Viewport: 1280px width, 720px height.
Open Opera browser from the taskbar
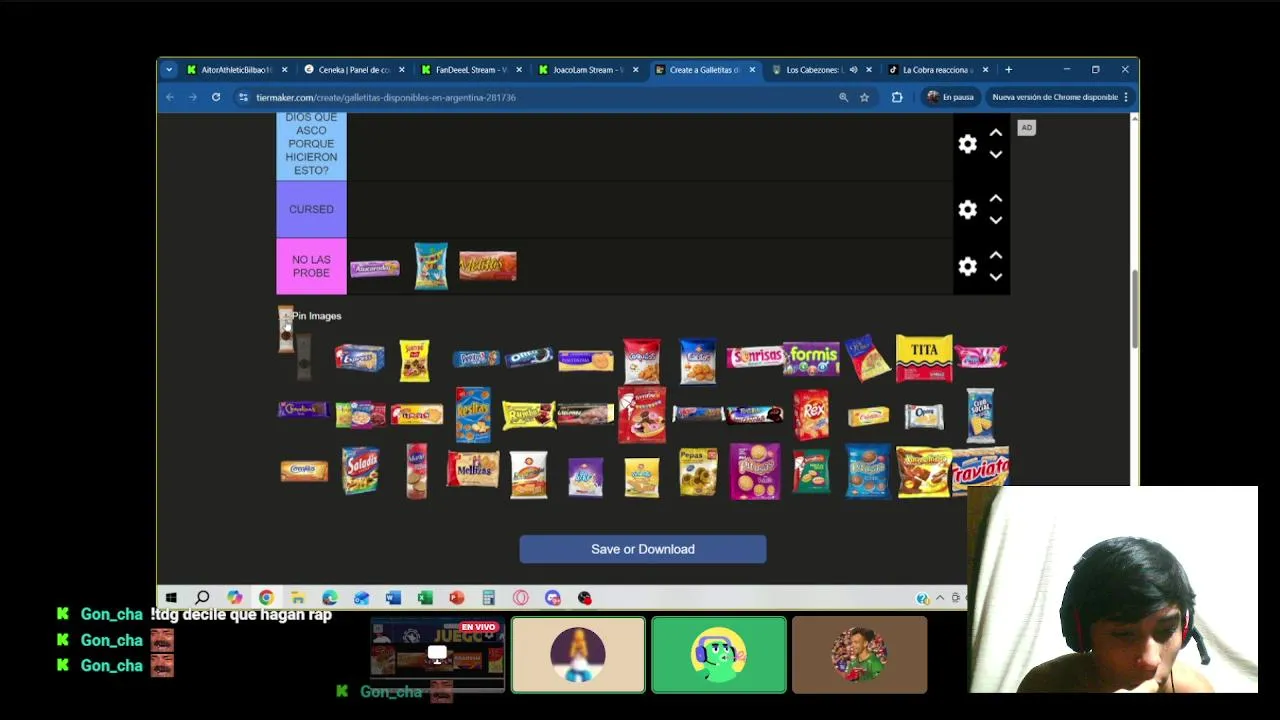click(521, 598)
